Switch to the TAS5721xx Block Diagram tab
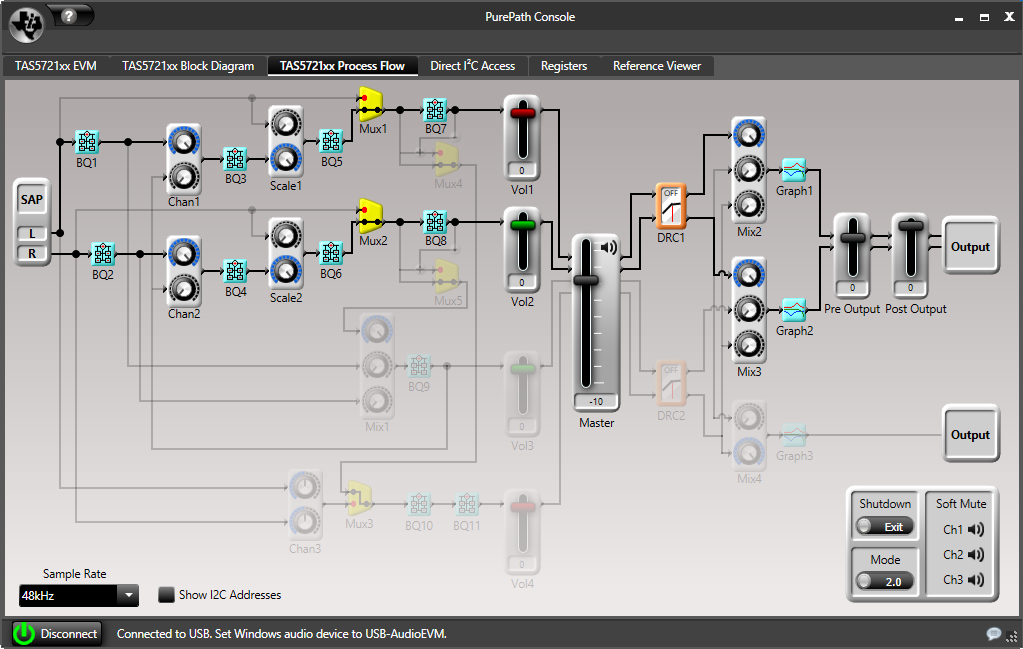The image size is (1023, 649). [x=188, y=66]
